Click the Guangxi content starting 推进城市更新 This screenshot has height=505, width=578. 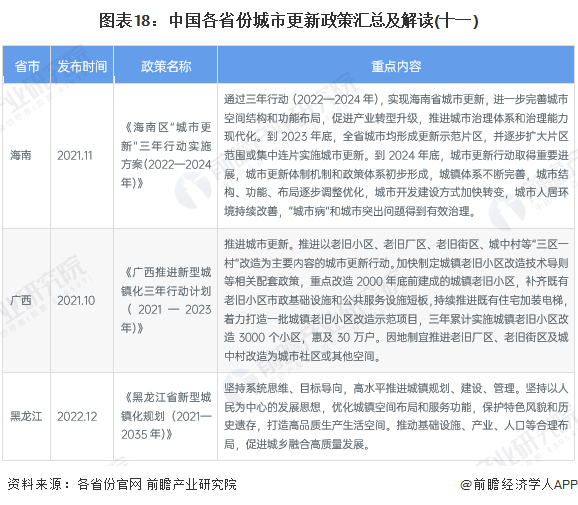point(396,300)
